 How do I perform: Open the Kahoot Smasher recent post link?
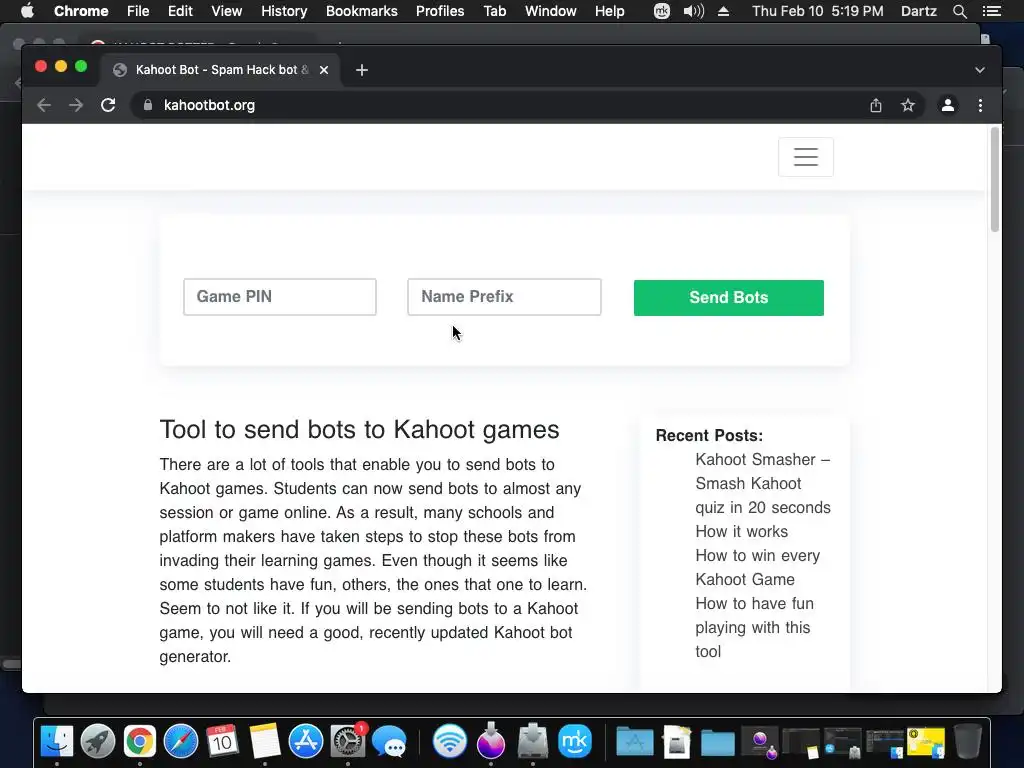click(763, 483)
